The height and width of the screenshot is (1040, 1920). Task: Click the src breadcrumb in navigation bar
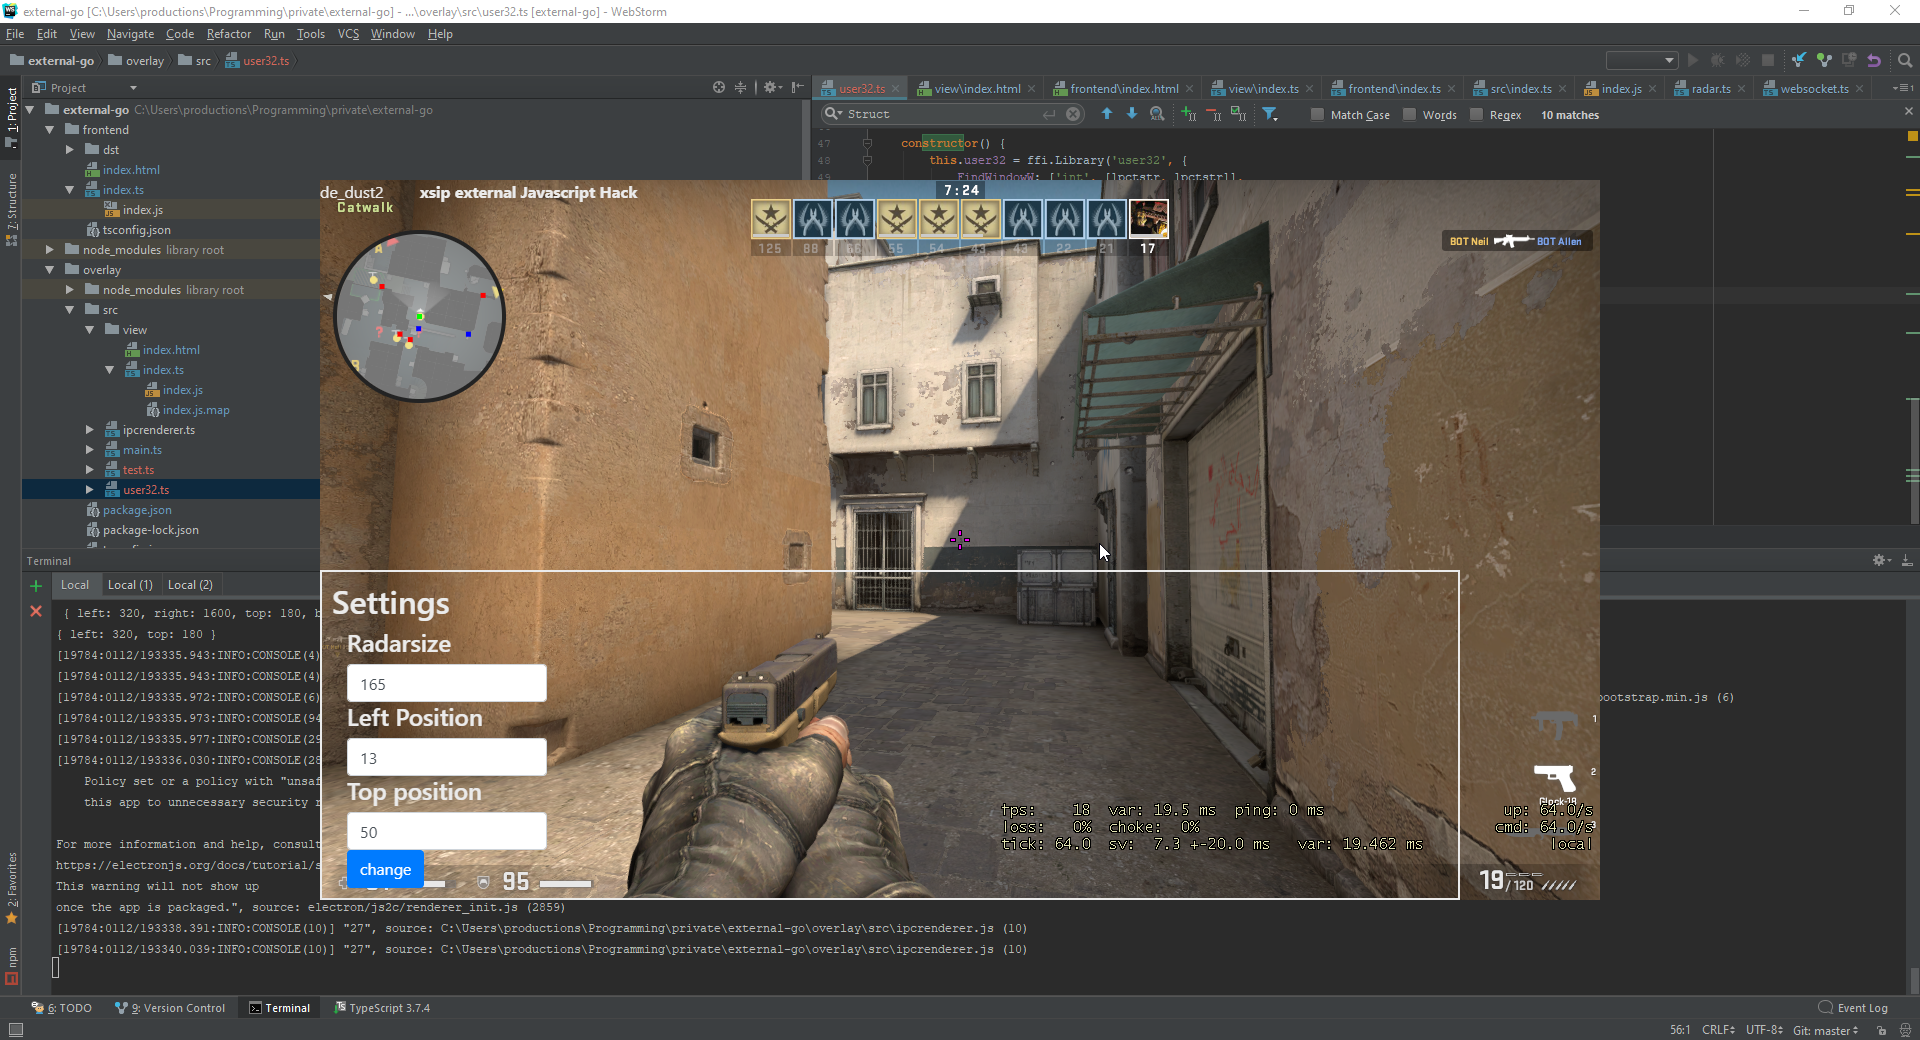click(195, 61)
